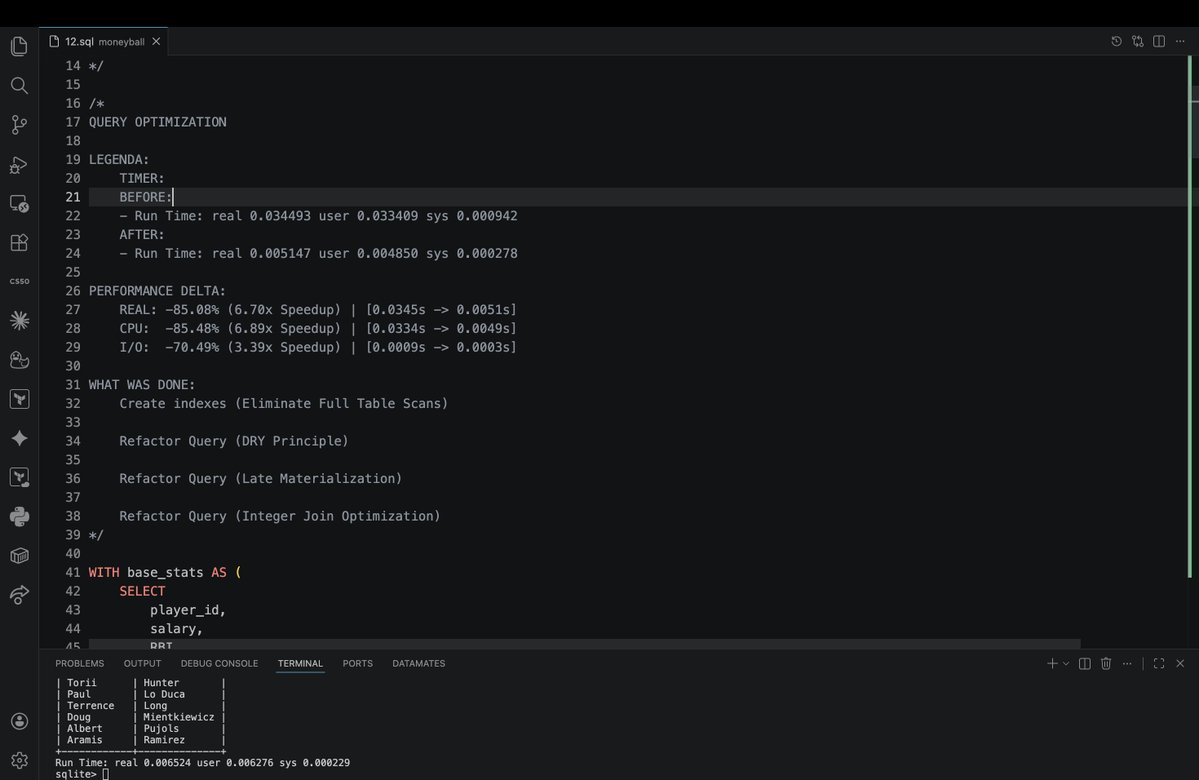Open the Manage gear icon
The image size is (1199, 780).
coord(19,760)
